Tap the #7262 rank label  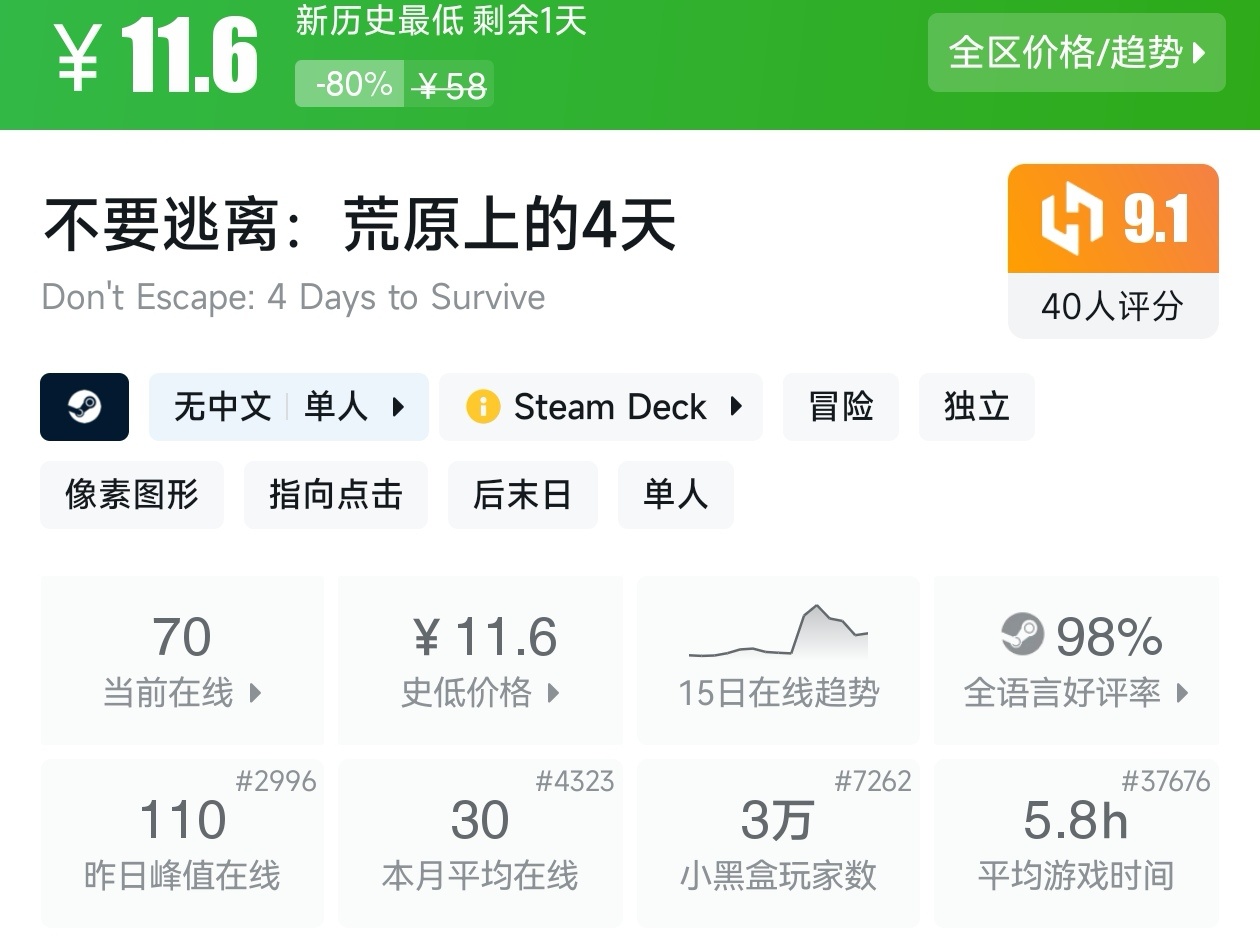click(873, 781)
